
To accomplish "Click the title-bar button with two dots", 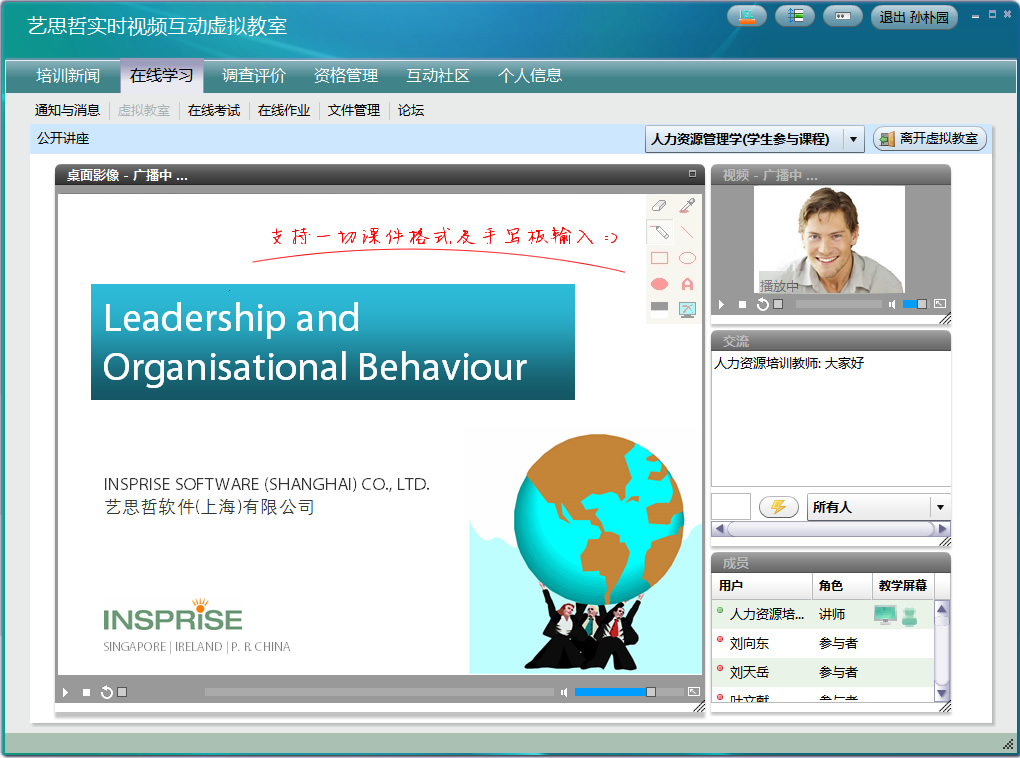I will [x=842, y=16].
